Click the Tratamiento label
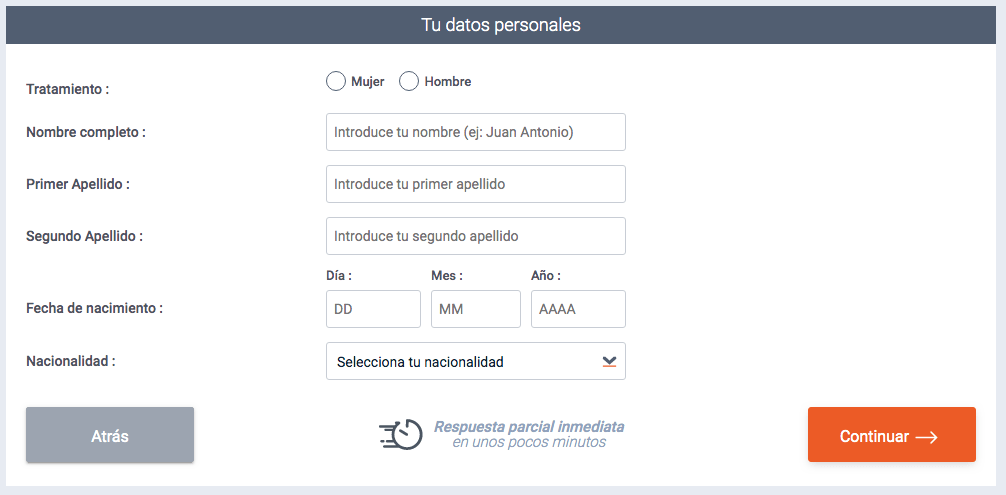This screenshot has height=495, width=1006. [x=67, y=88]
